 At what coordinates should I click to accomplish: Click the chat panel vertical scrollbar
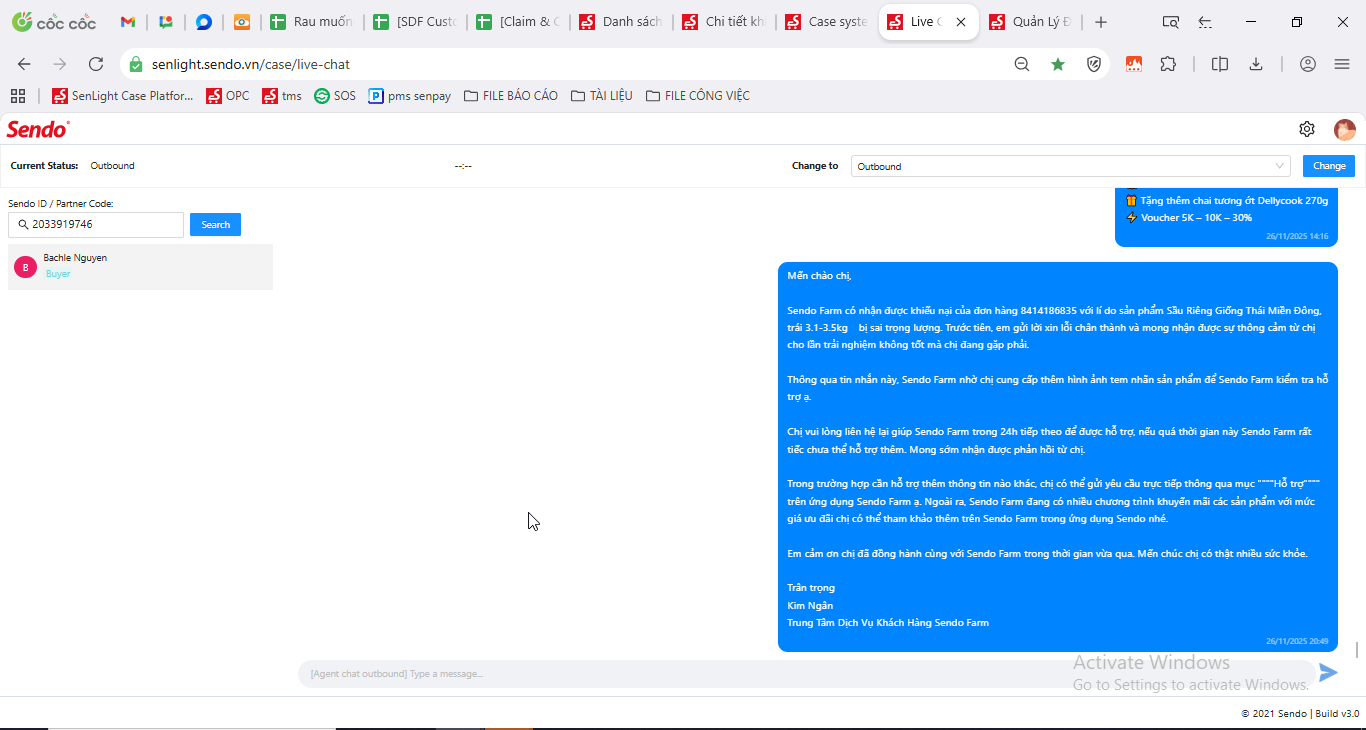pyautogui.click(x=1357, y=650)
